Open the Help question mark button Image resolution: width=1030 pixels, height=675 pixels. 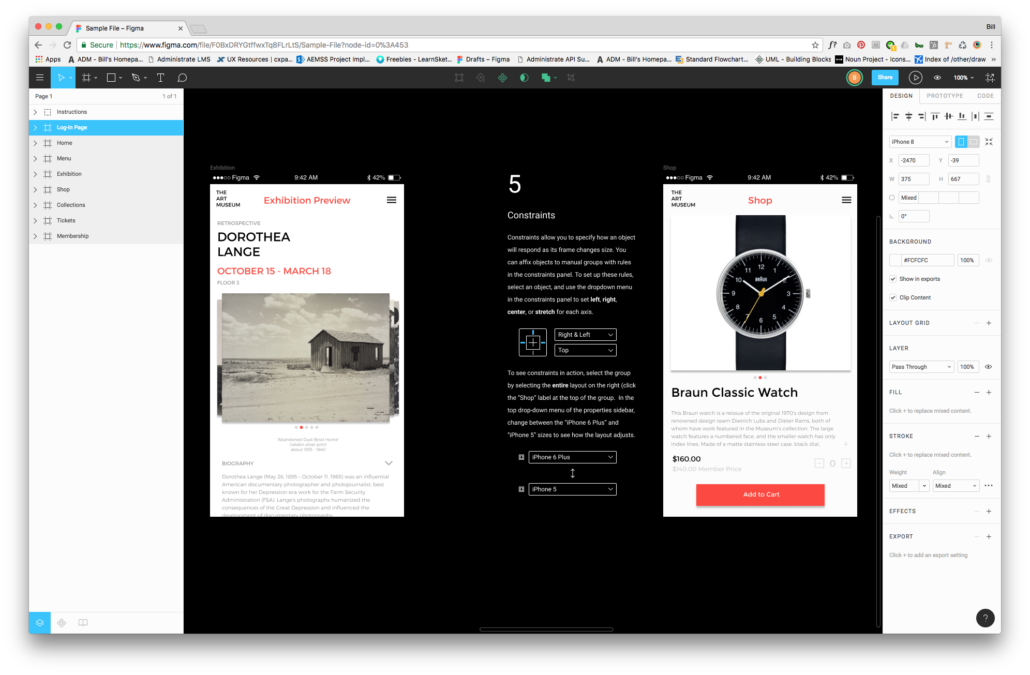985,618
